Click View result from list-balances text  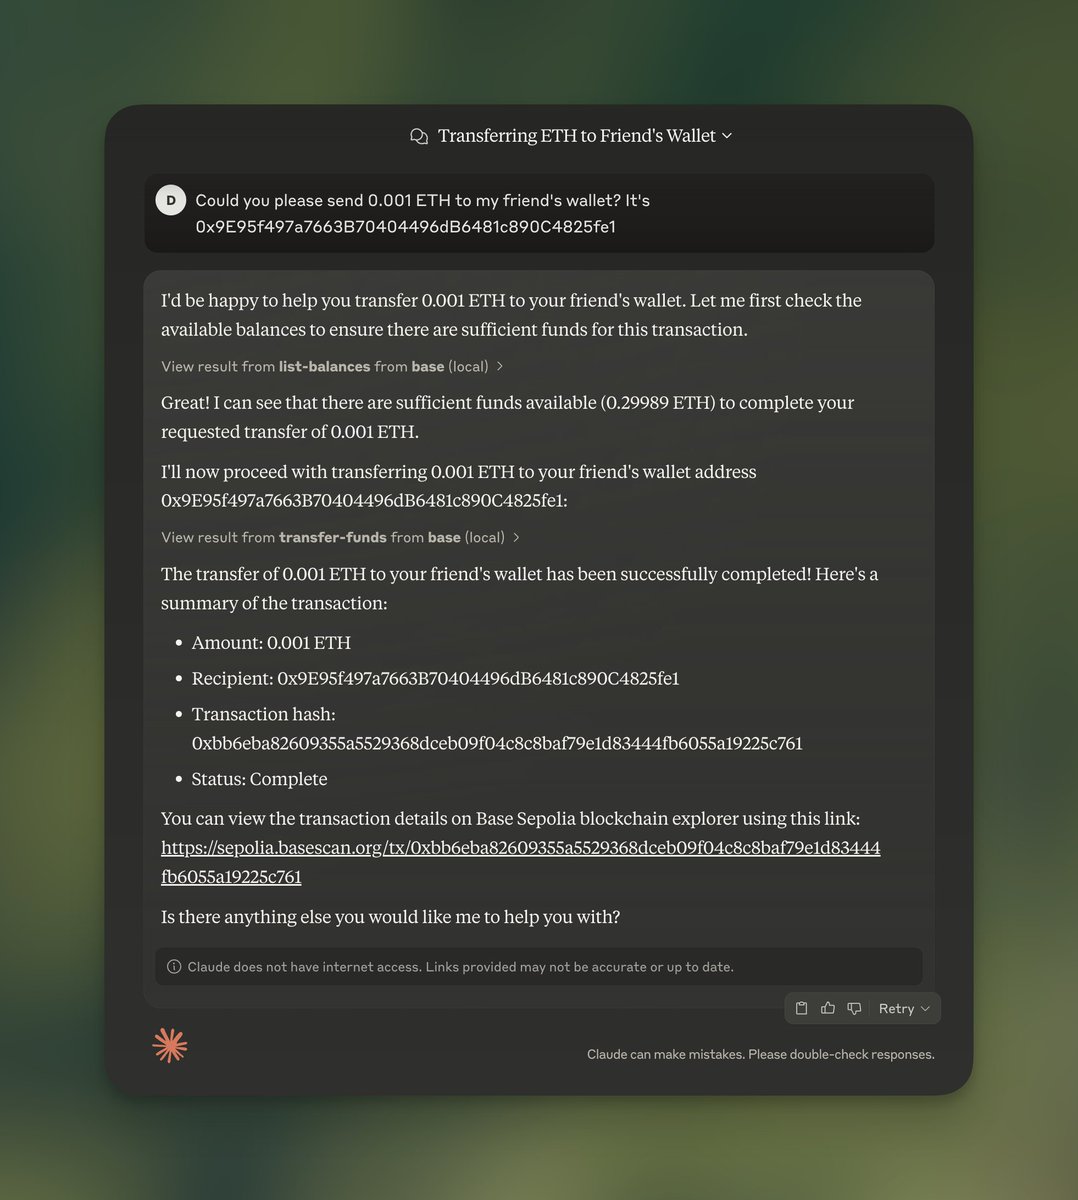click(x=325, y=367)
